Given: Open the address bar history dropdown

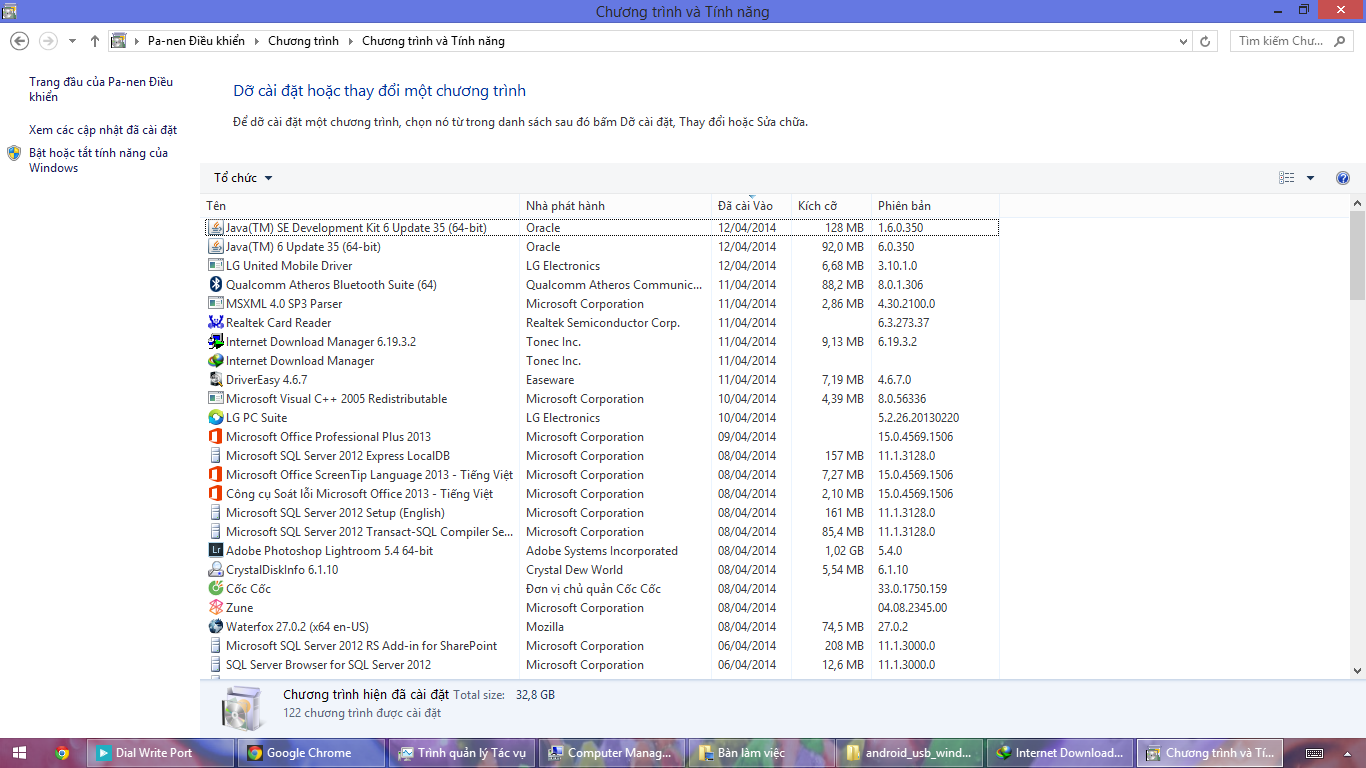Looking at the screenshot, I should click(x=1182, y=41).
